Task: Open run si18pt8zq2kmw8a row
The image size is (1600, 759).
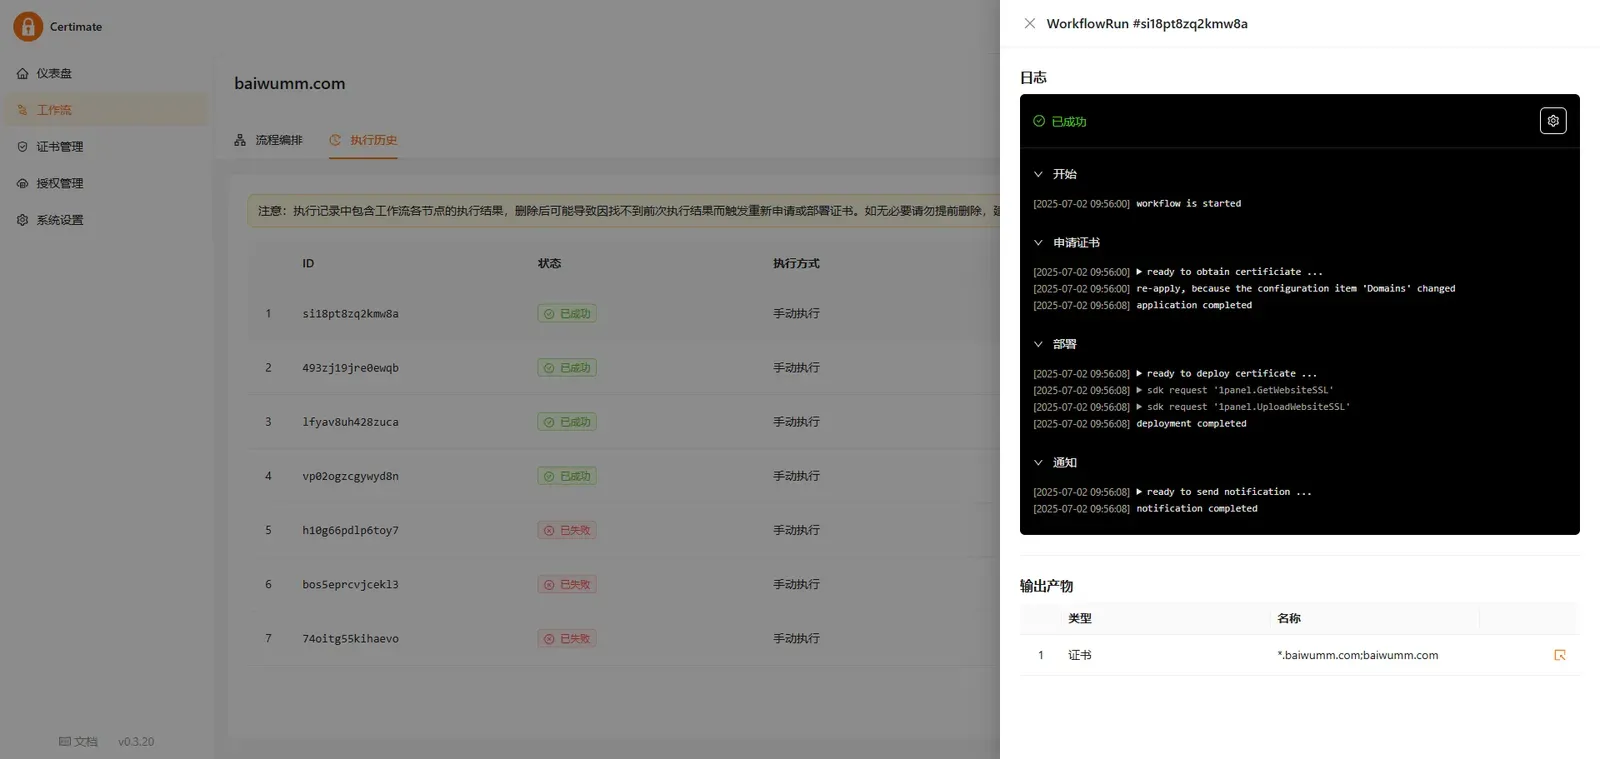Action: click(x=614, y=314)
